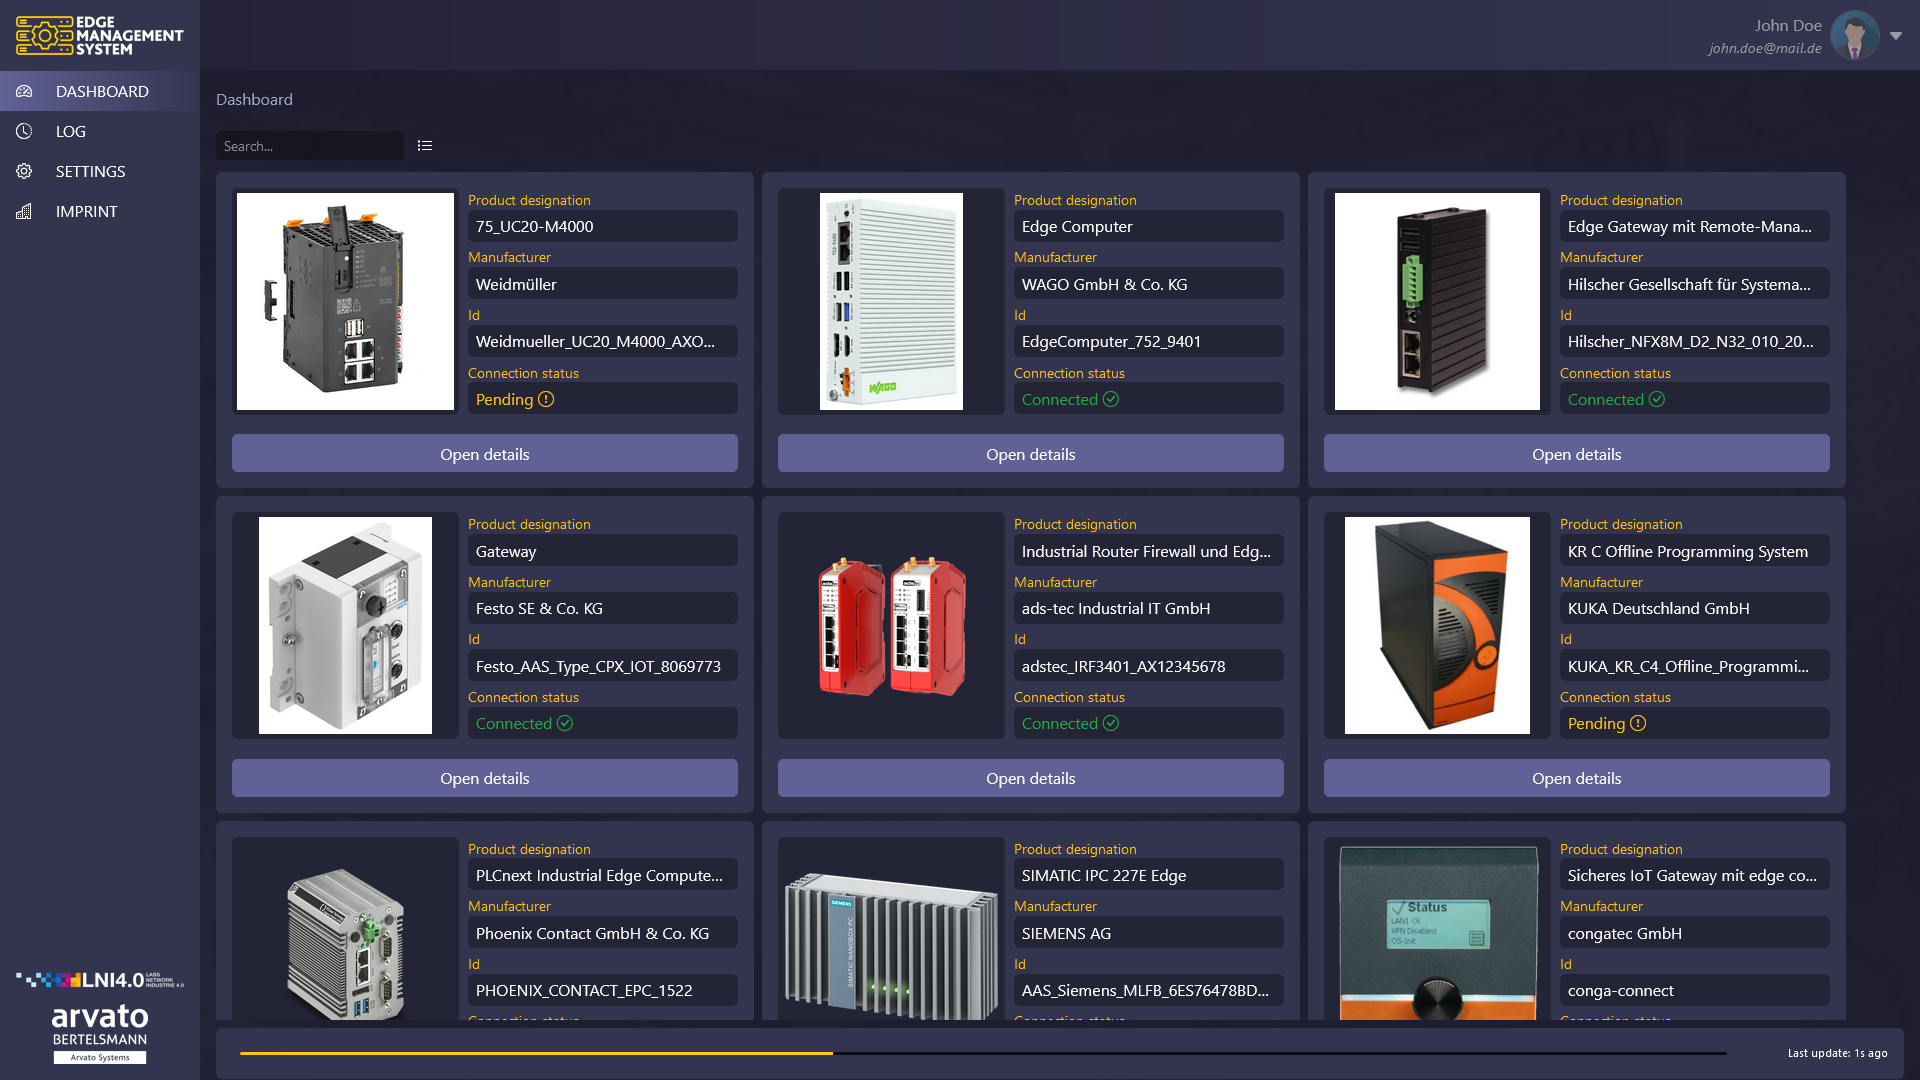The width and height of the screenshot is (1920, 1080).
Task: Click the clock icon next to LOG
Action: (x=24, y=131)
